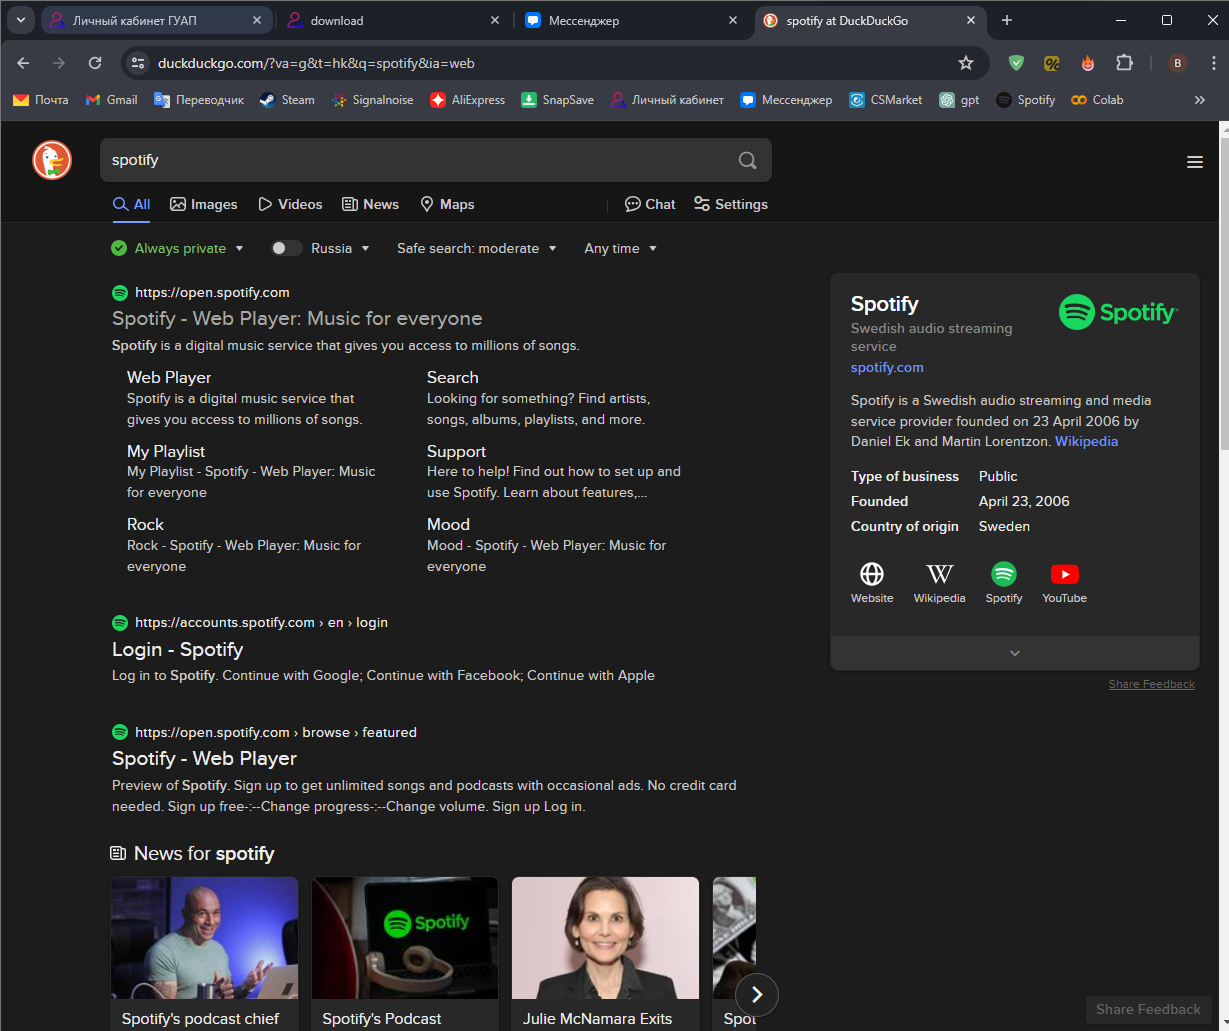Screen dimensions: 1229x1031
Task: Open the Steam bookmark
Action: tap(288, 100)
